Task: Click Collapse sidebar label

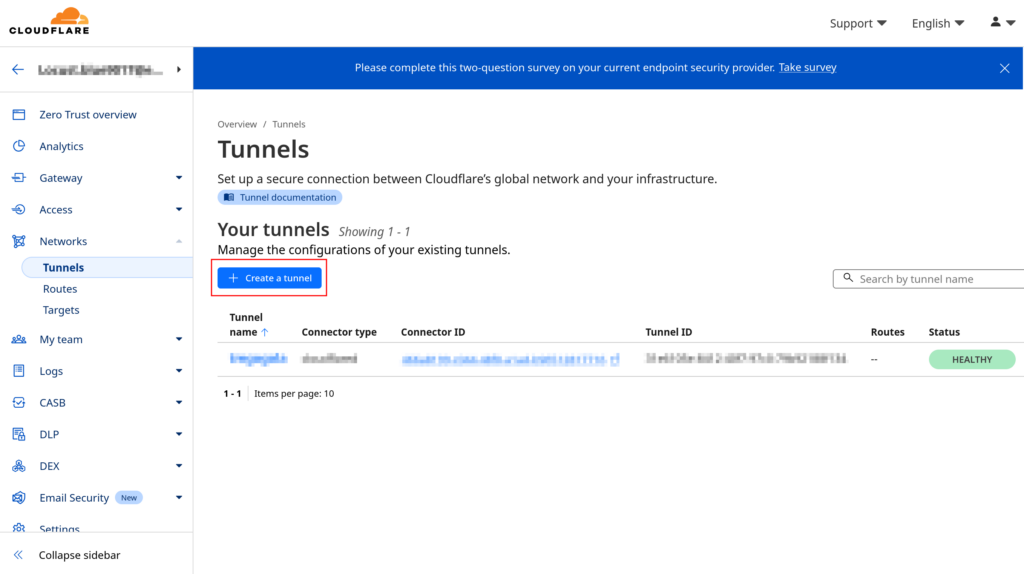Action: pyautogui.click(x=79, y=555)
